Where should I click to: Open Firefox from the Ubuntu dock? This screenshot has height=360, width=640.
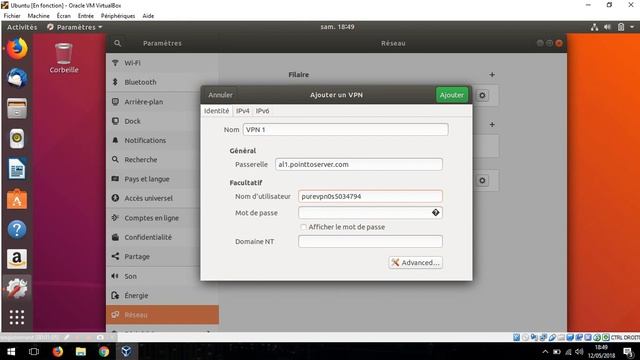(17, 49)
